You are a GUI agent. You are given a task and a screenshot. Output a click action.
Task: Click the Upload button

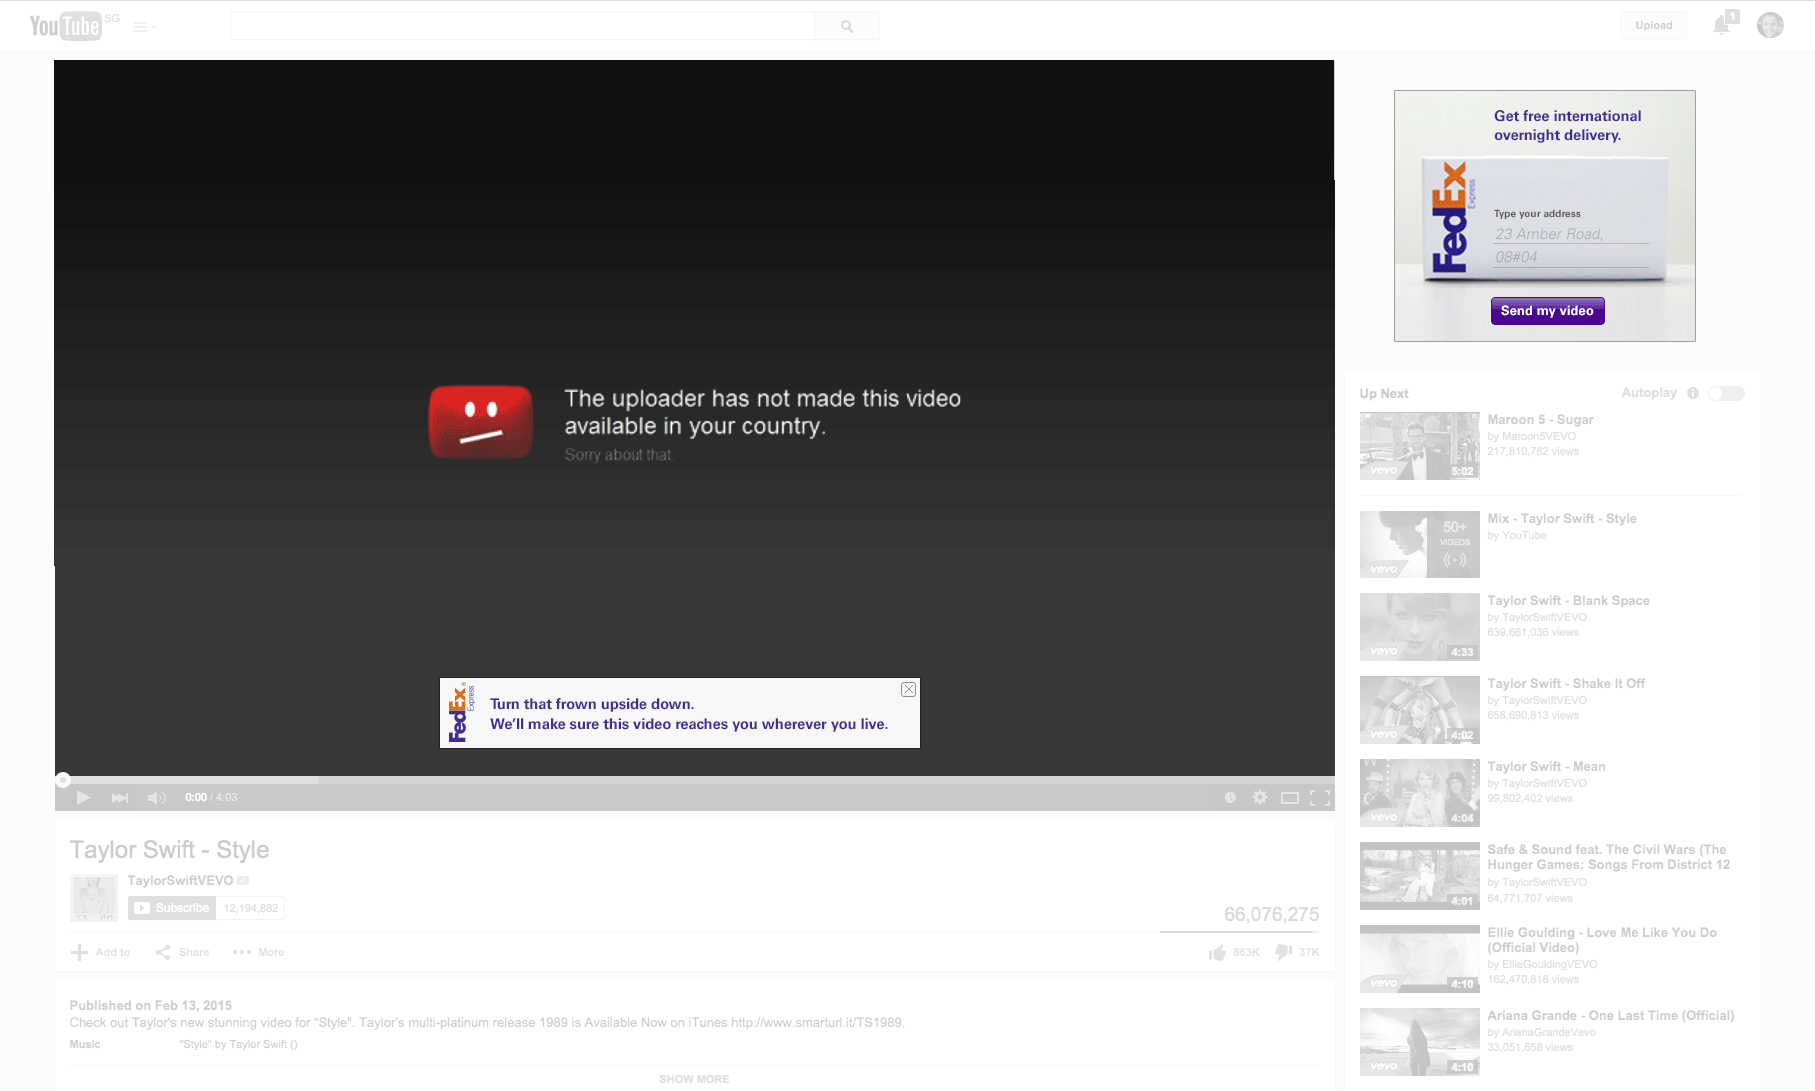click(1654, 26)
